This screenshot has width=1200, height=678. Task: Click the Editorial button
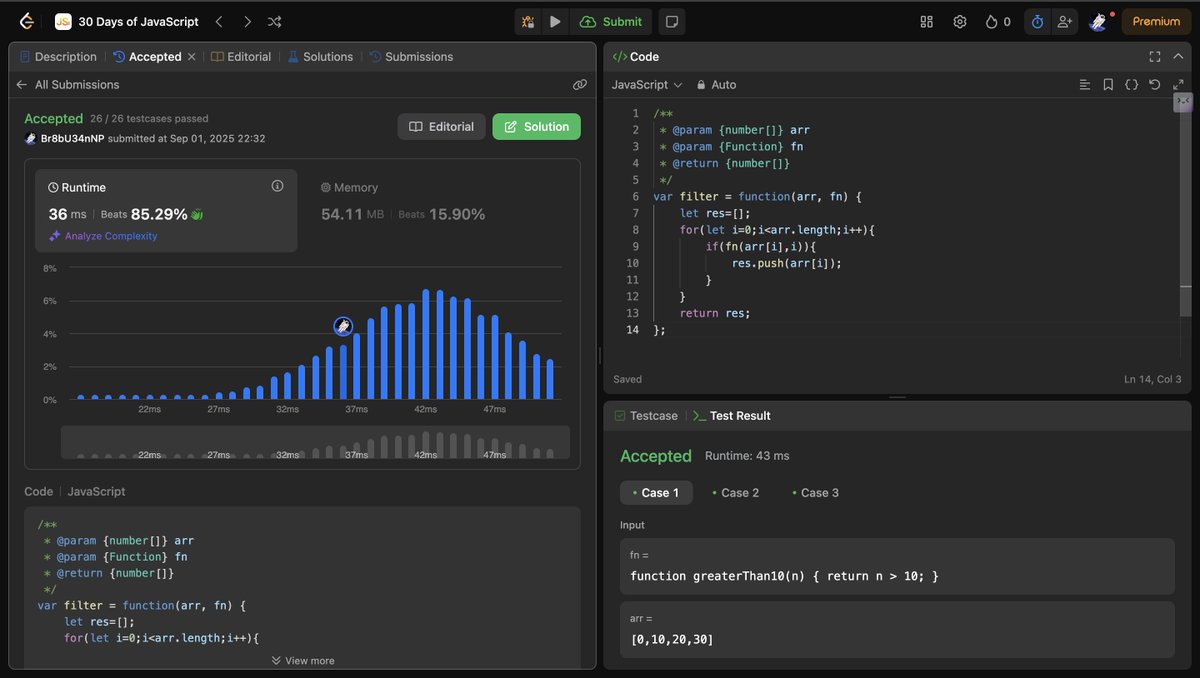[441, 127]
